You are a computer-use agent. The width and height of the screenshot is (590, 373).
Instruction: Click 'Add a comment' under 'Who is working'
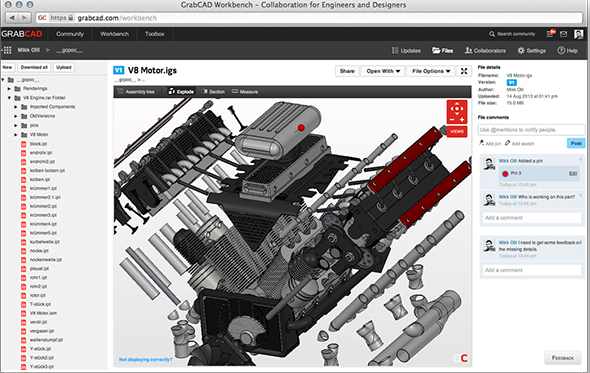click(532, 218)
